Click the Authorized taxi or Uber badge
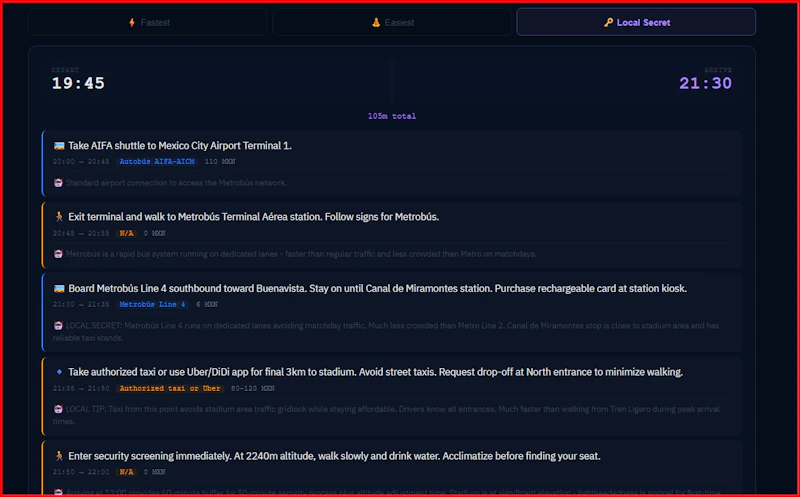 [x=170, y=388]
